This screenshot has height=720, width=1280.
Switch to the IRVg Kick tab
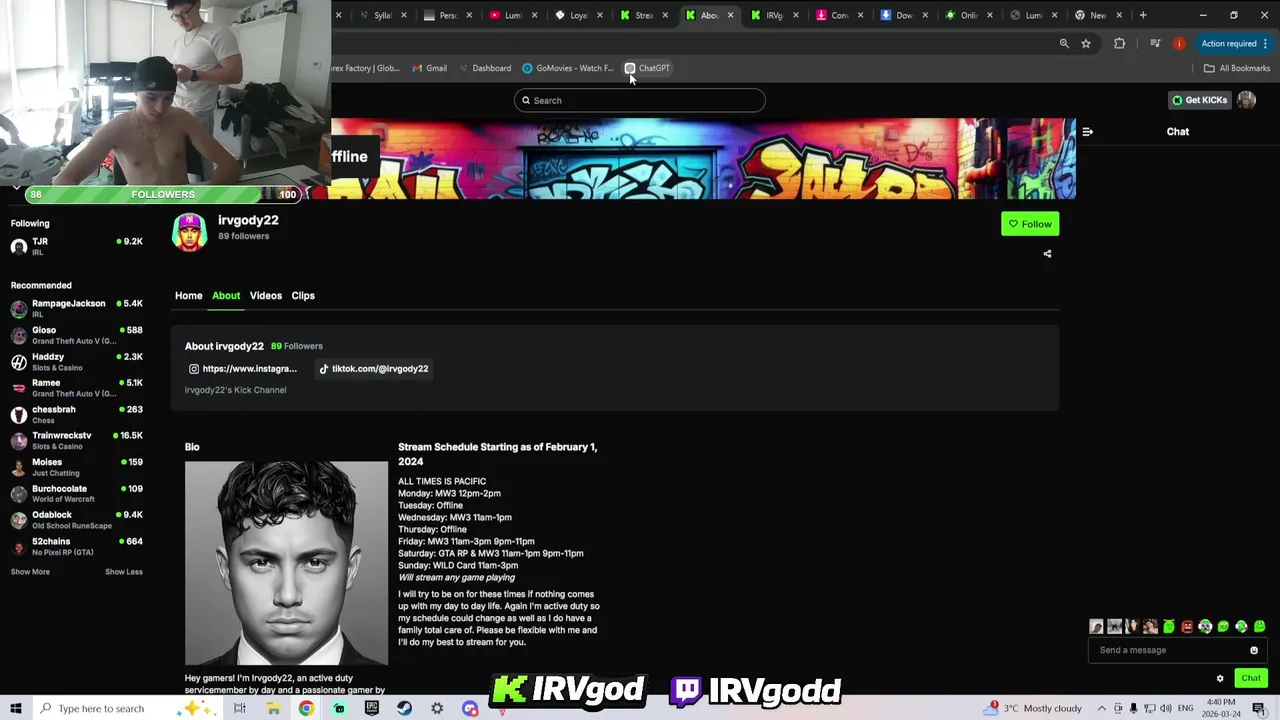click(773, 15)
